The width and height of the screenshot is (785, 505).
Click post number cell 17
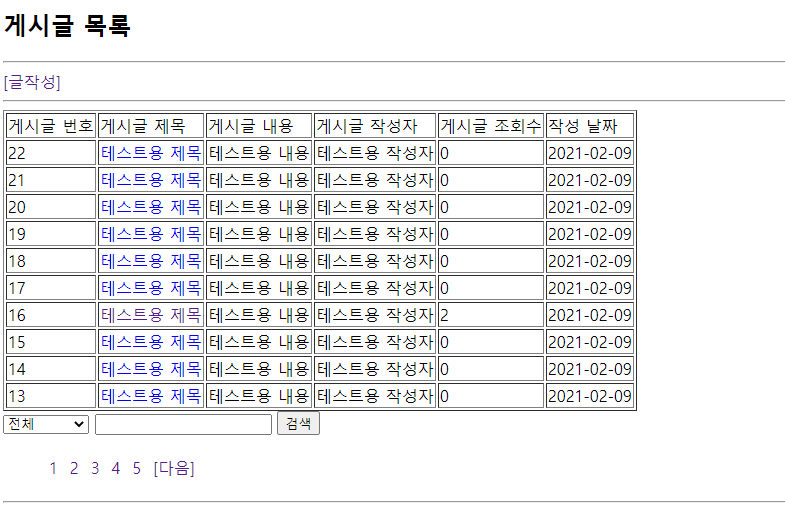[x=51, y=288]
